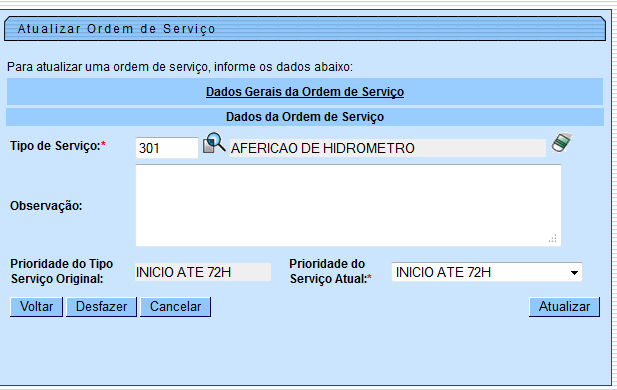Click the Atualizar Ordem de Serviço title
The image size is (617, 390).
pos(116,29)
